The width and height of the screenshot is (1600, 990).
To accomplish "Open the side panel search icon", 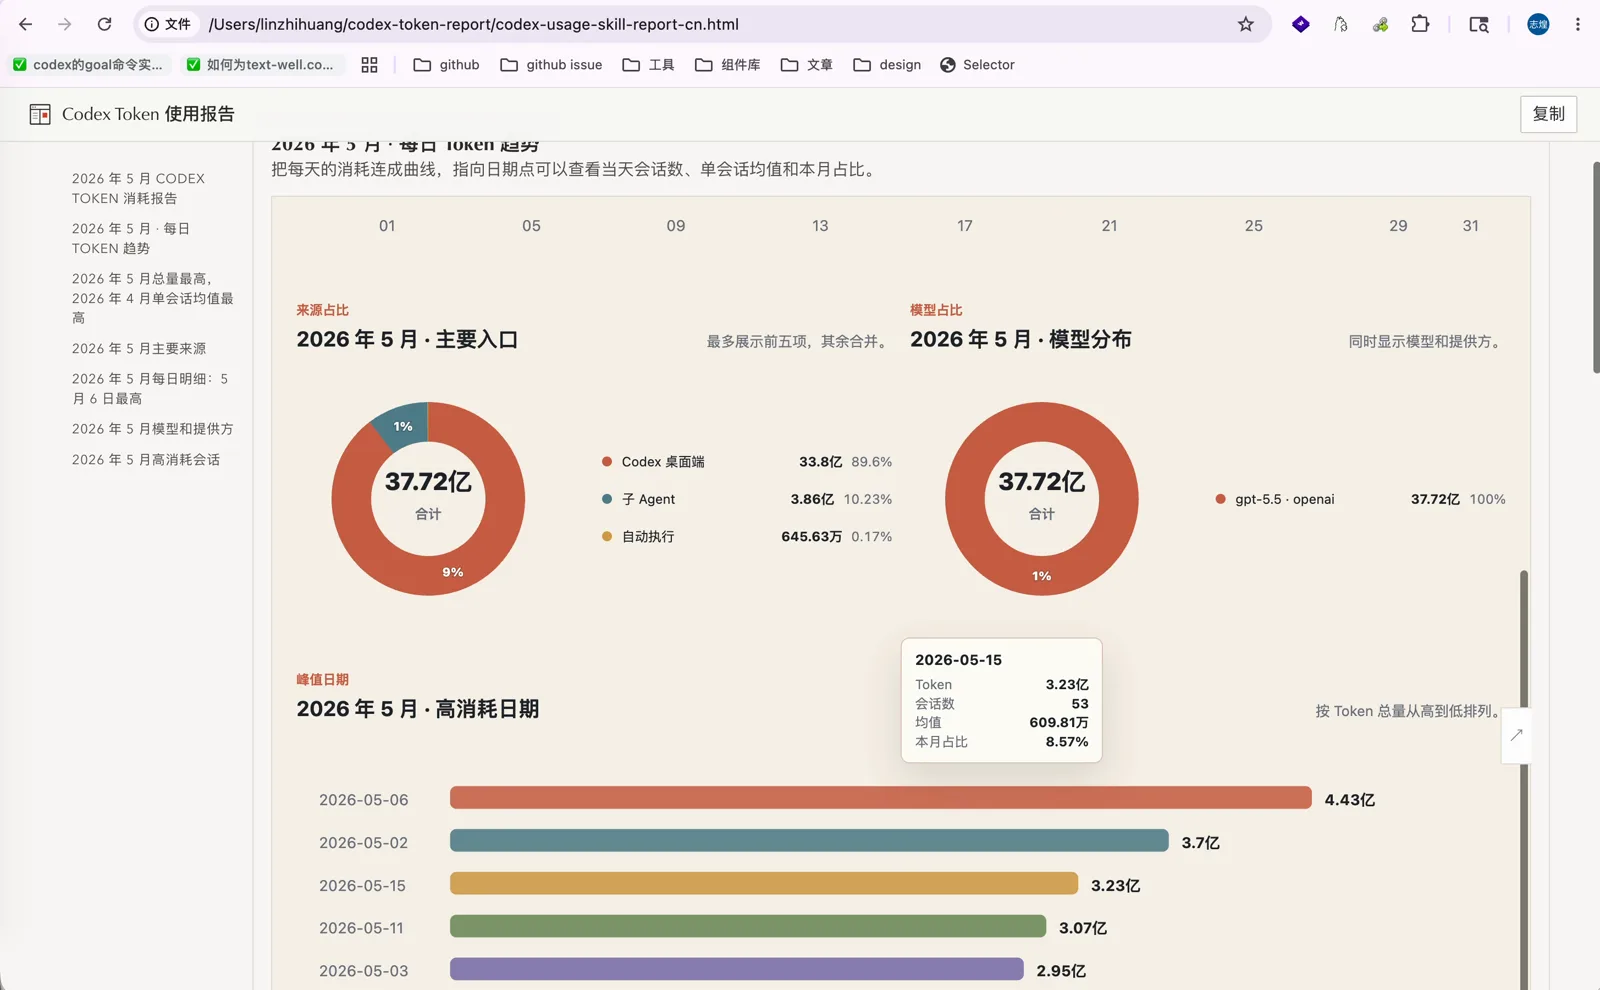I will [x=1479, y=24].
